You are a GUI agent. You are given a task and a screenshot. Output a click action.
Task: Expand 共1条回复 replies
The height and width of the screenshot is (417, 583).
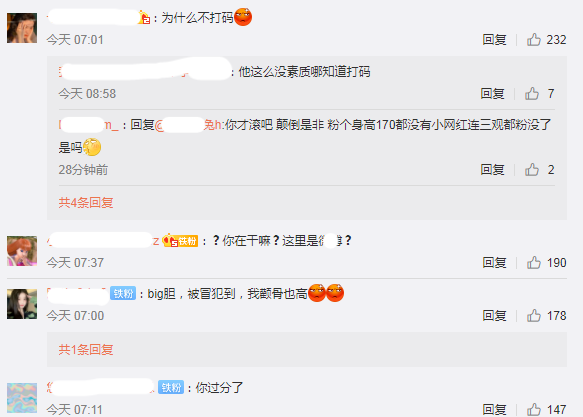pos(86,349)
